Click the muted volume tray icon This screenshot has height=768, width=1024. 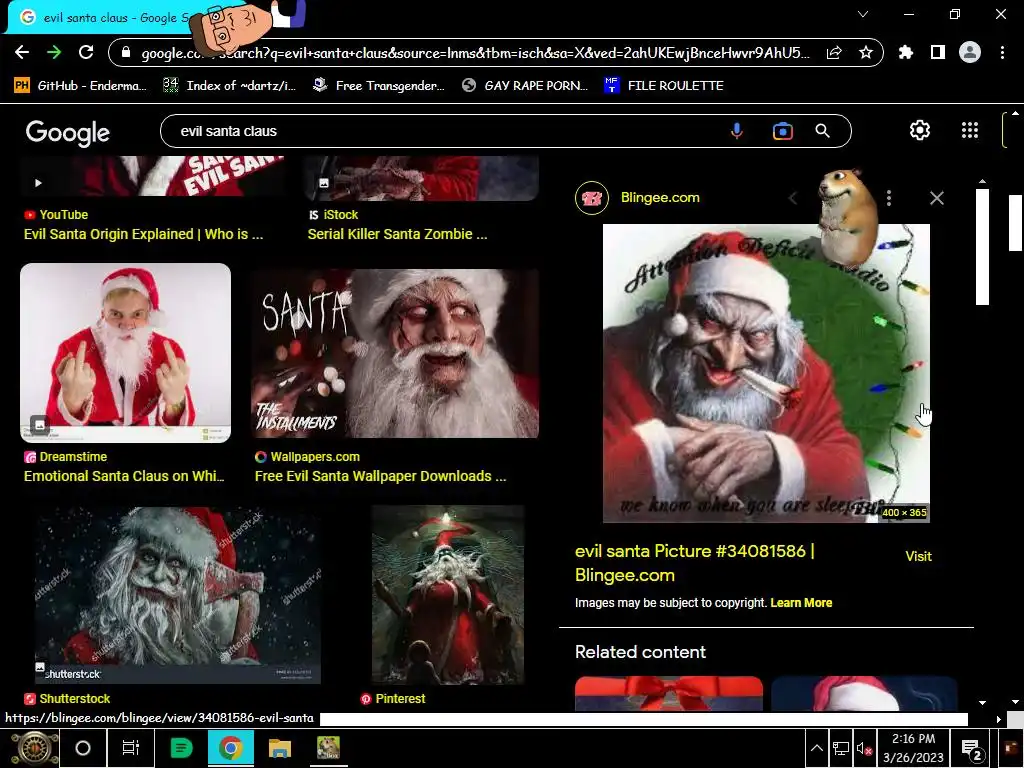pos(864,748)
